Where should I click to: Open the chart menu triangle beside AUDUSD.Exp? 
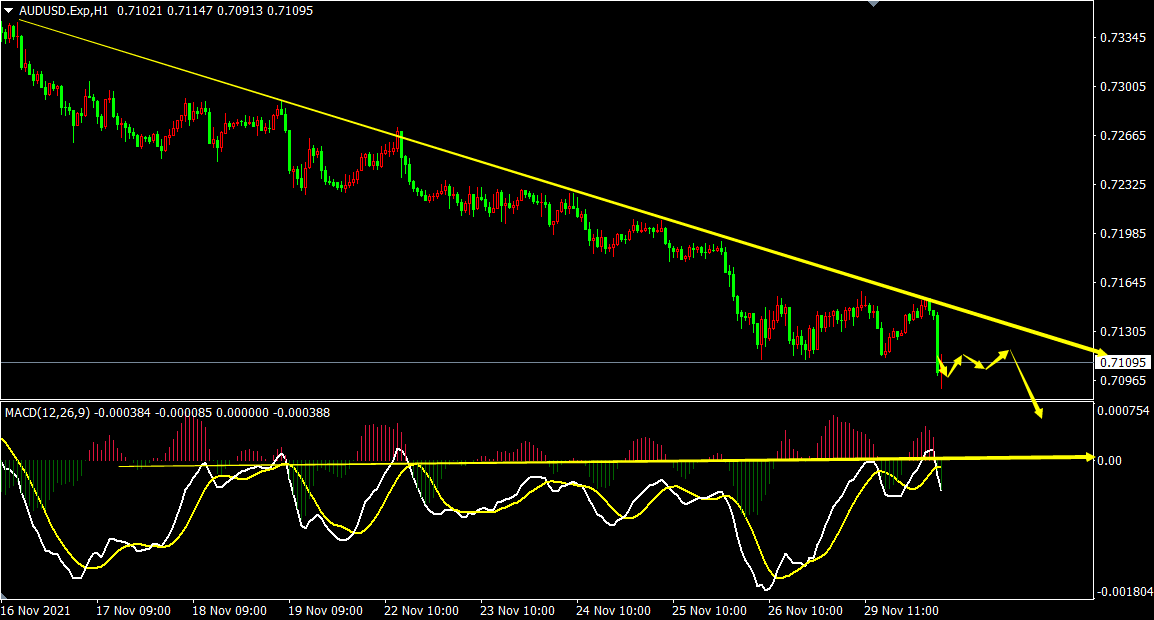[9, 10]
